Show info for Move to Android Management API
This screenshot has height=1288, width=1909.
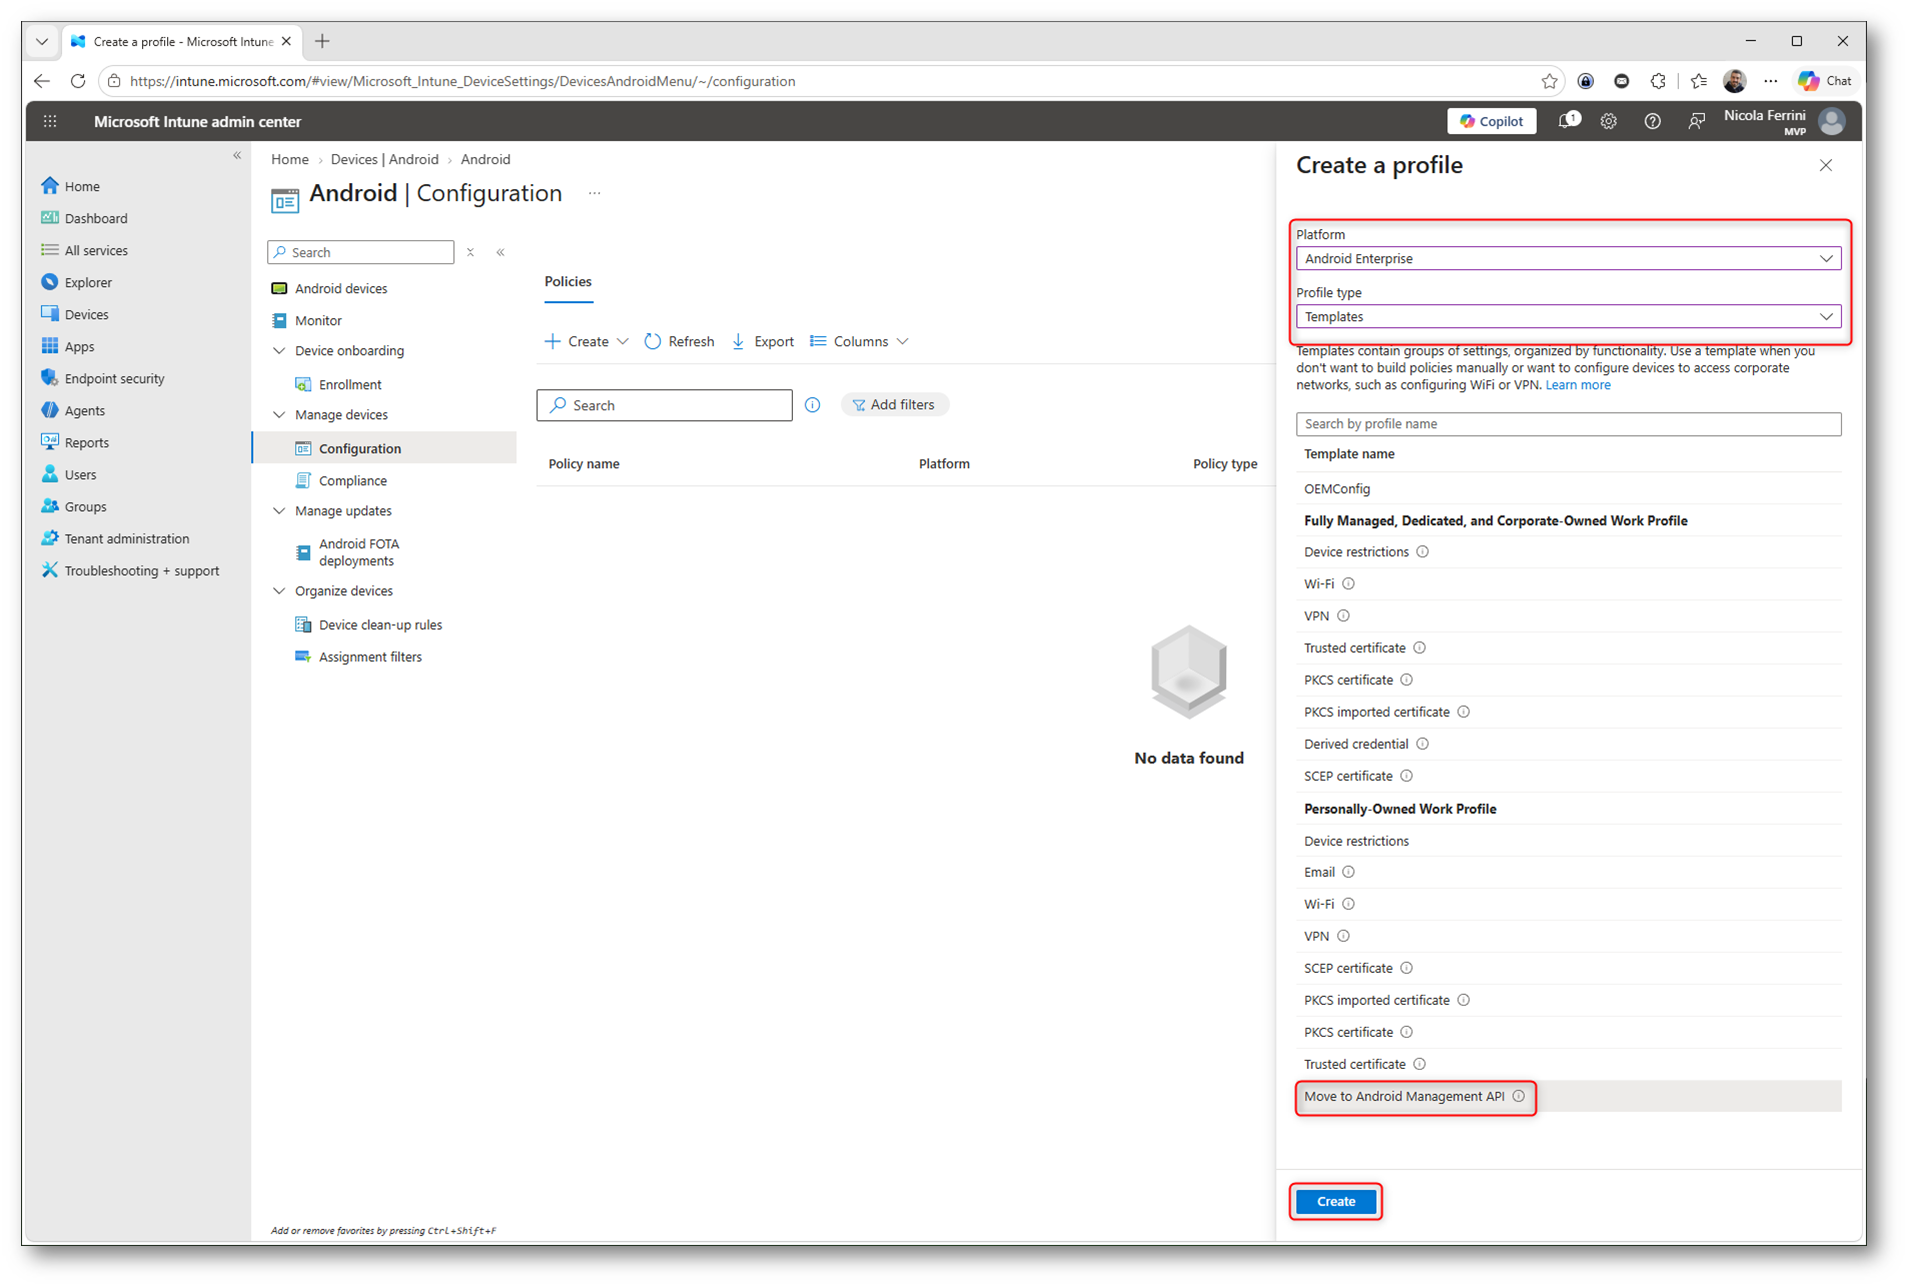1519,1096
